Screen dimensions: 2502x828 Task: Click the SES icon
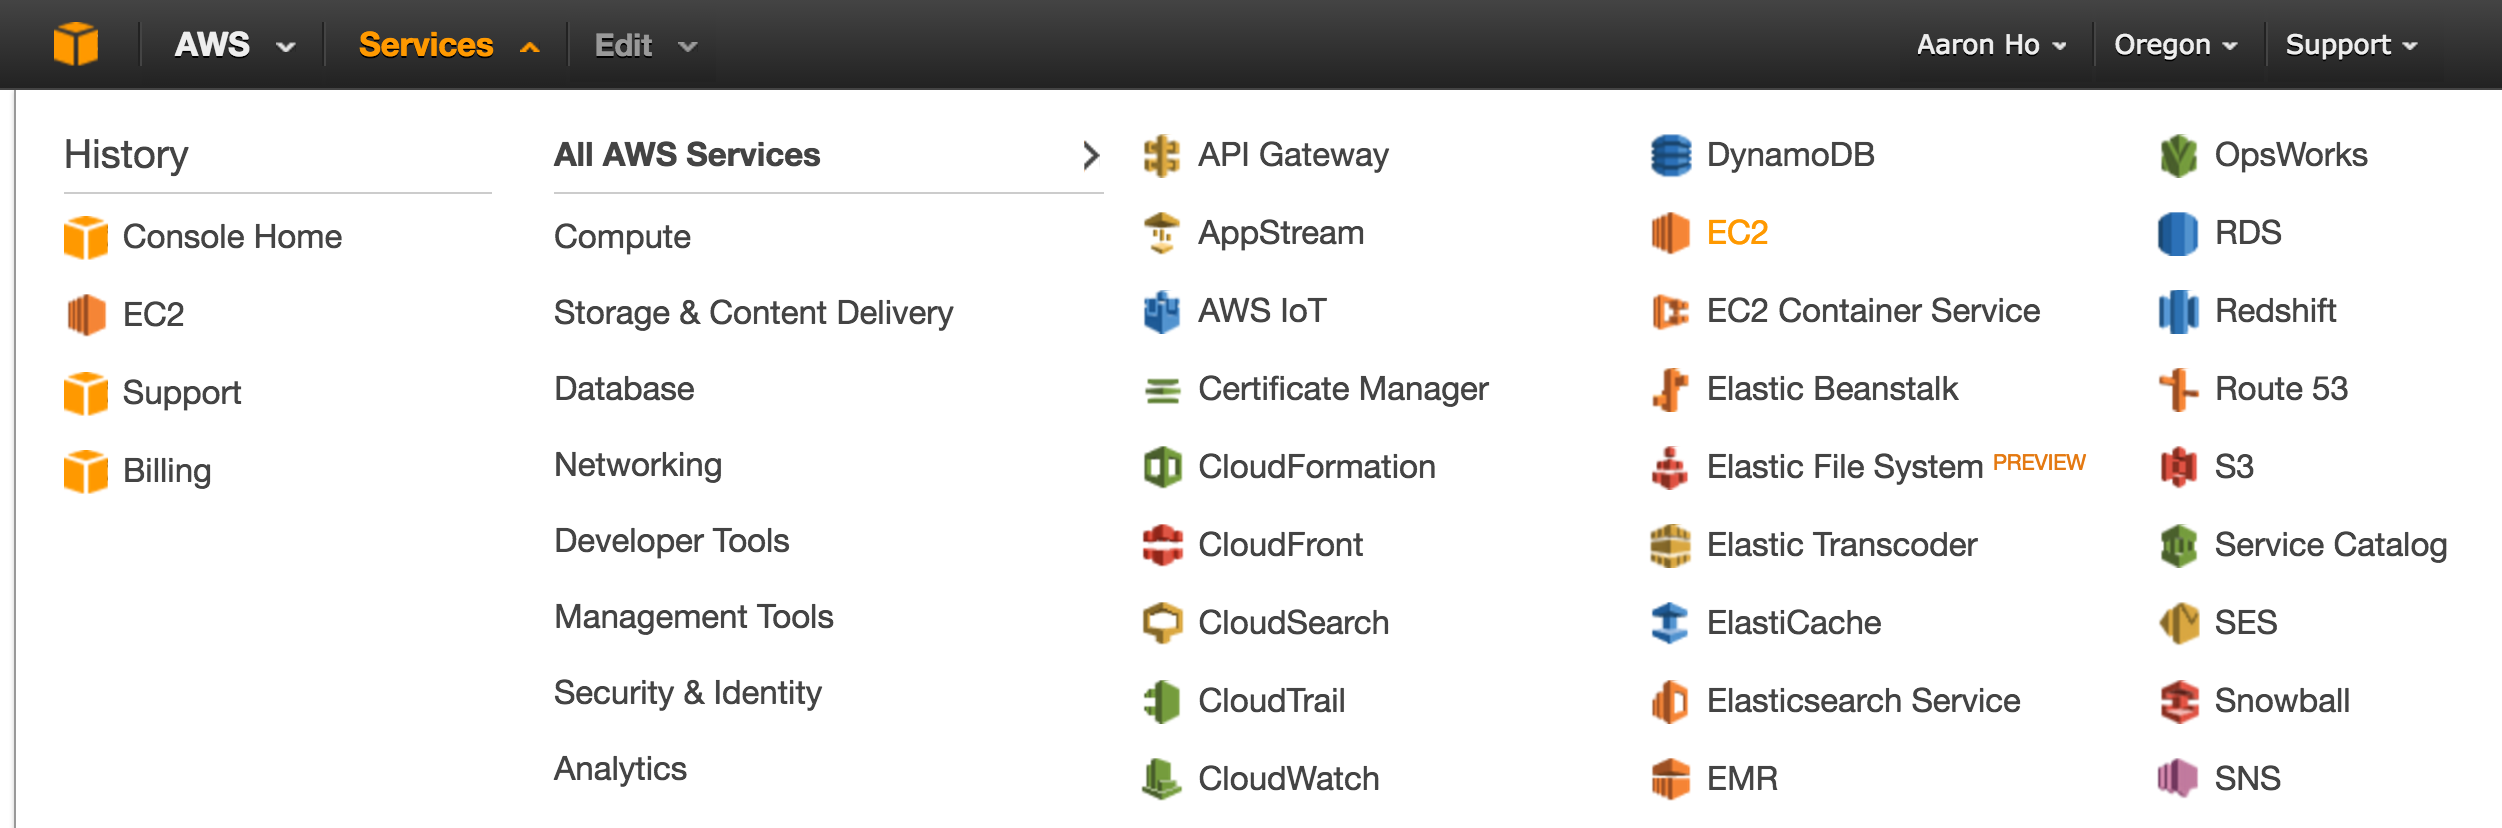coord(2178,623)
